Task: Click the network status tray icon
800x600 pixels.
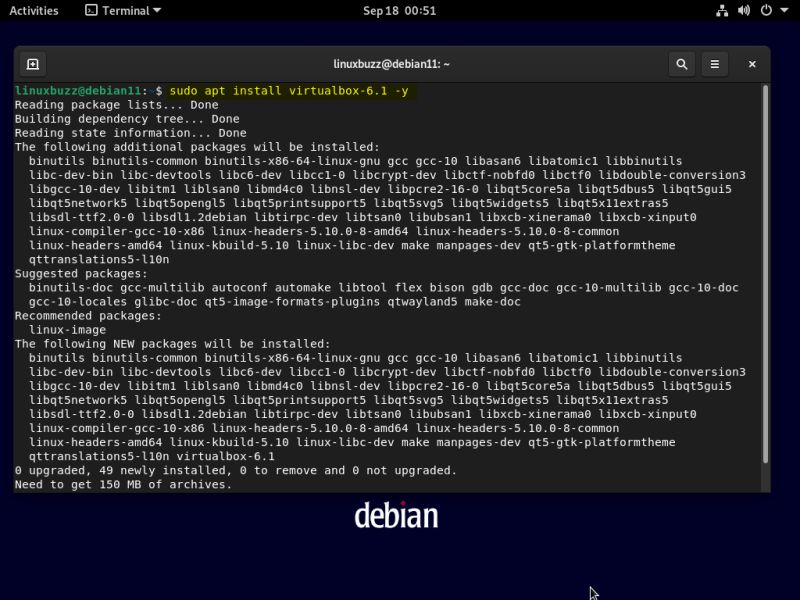Action: (x=722, y=11)
